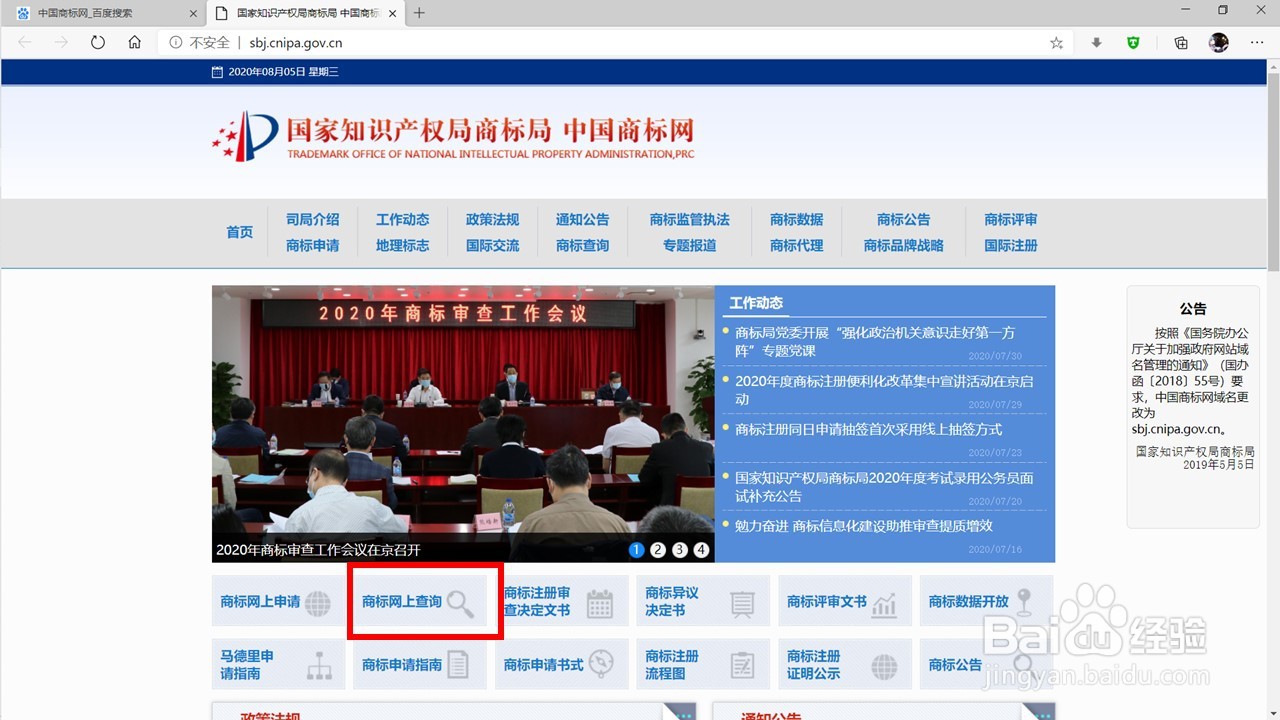
Task: Go to the browser home page icon
Action: coord(134,42)
